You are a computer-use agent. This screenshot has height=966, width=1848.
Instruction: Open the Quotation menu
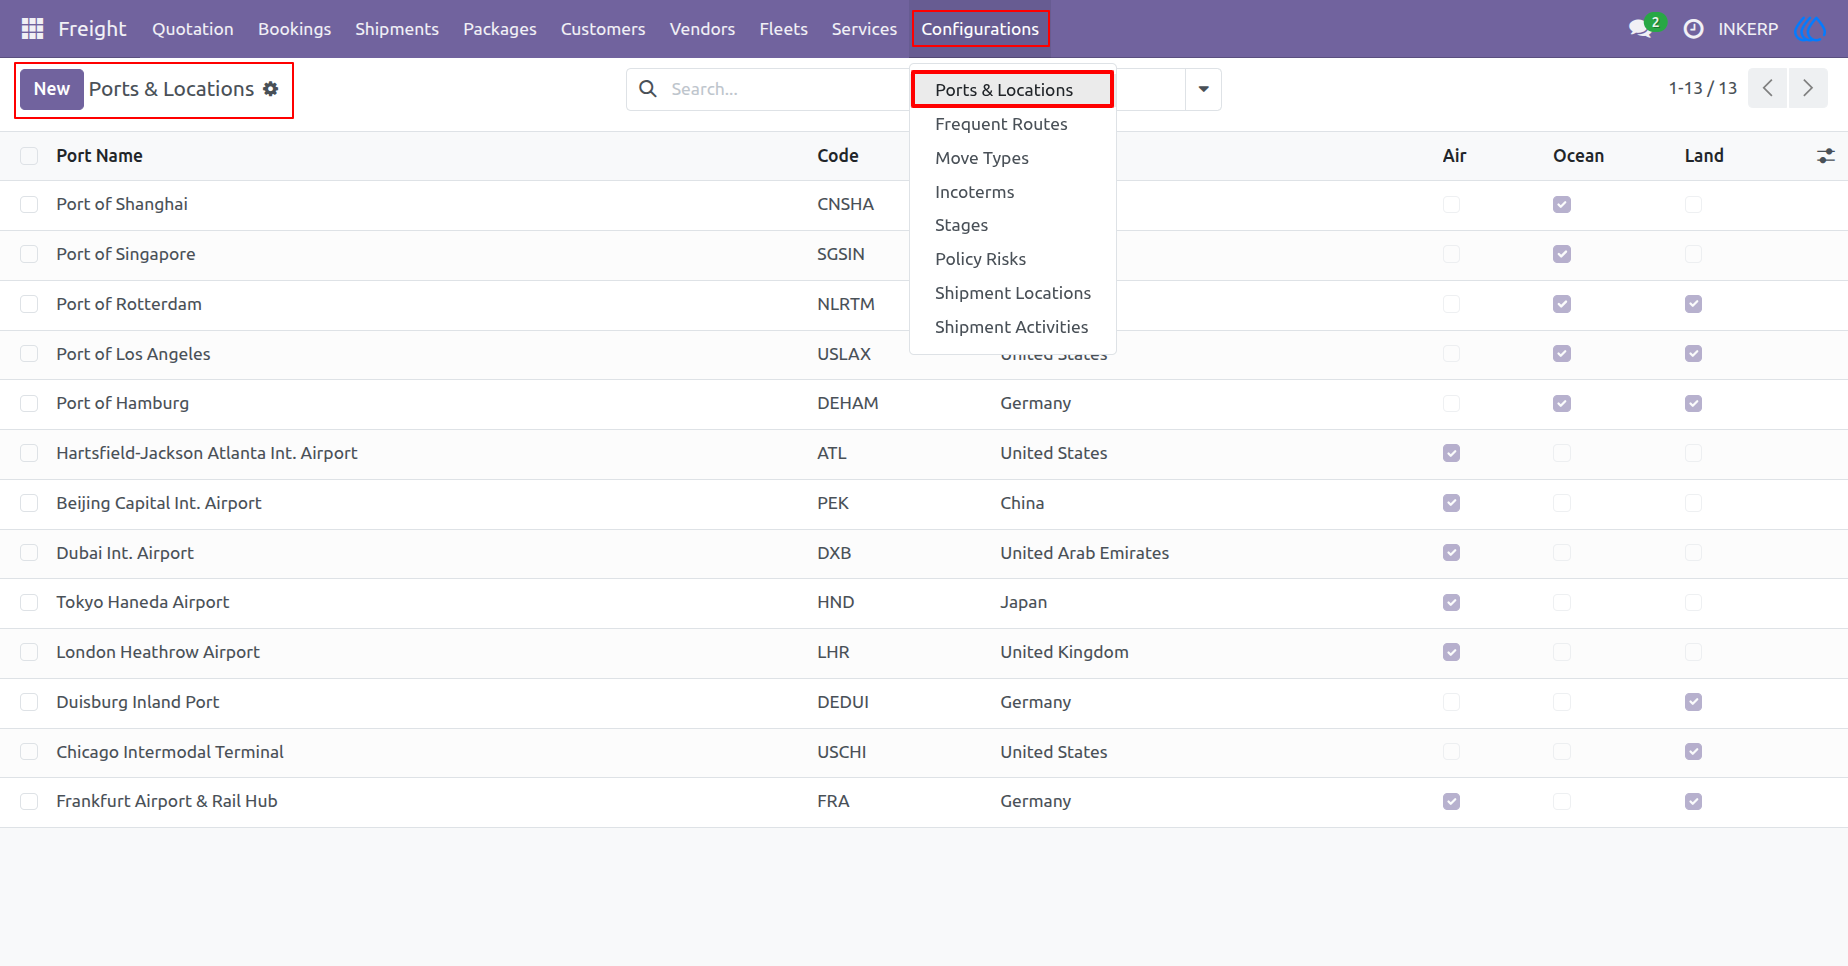pyautogui.click(x=193, y=29)
